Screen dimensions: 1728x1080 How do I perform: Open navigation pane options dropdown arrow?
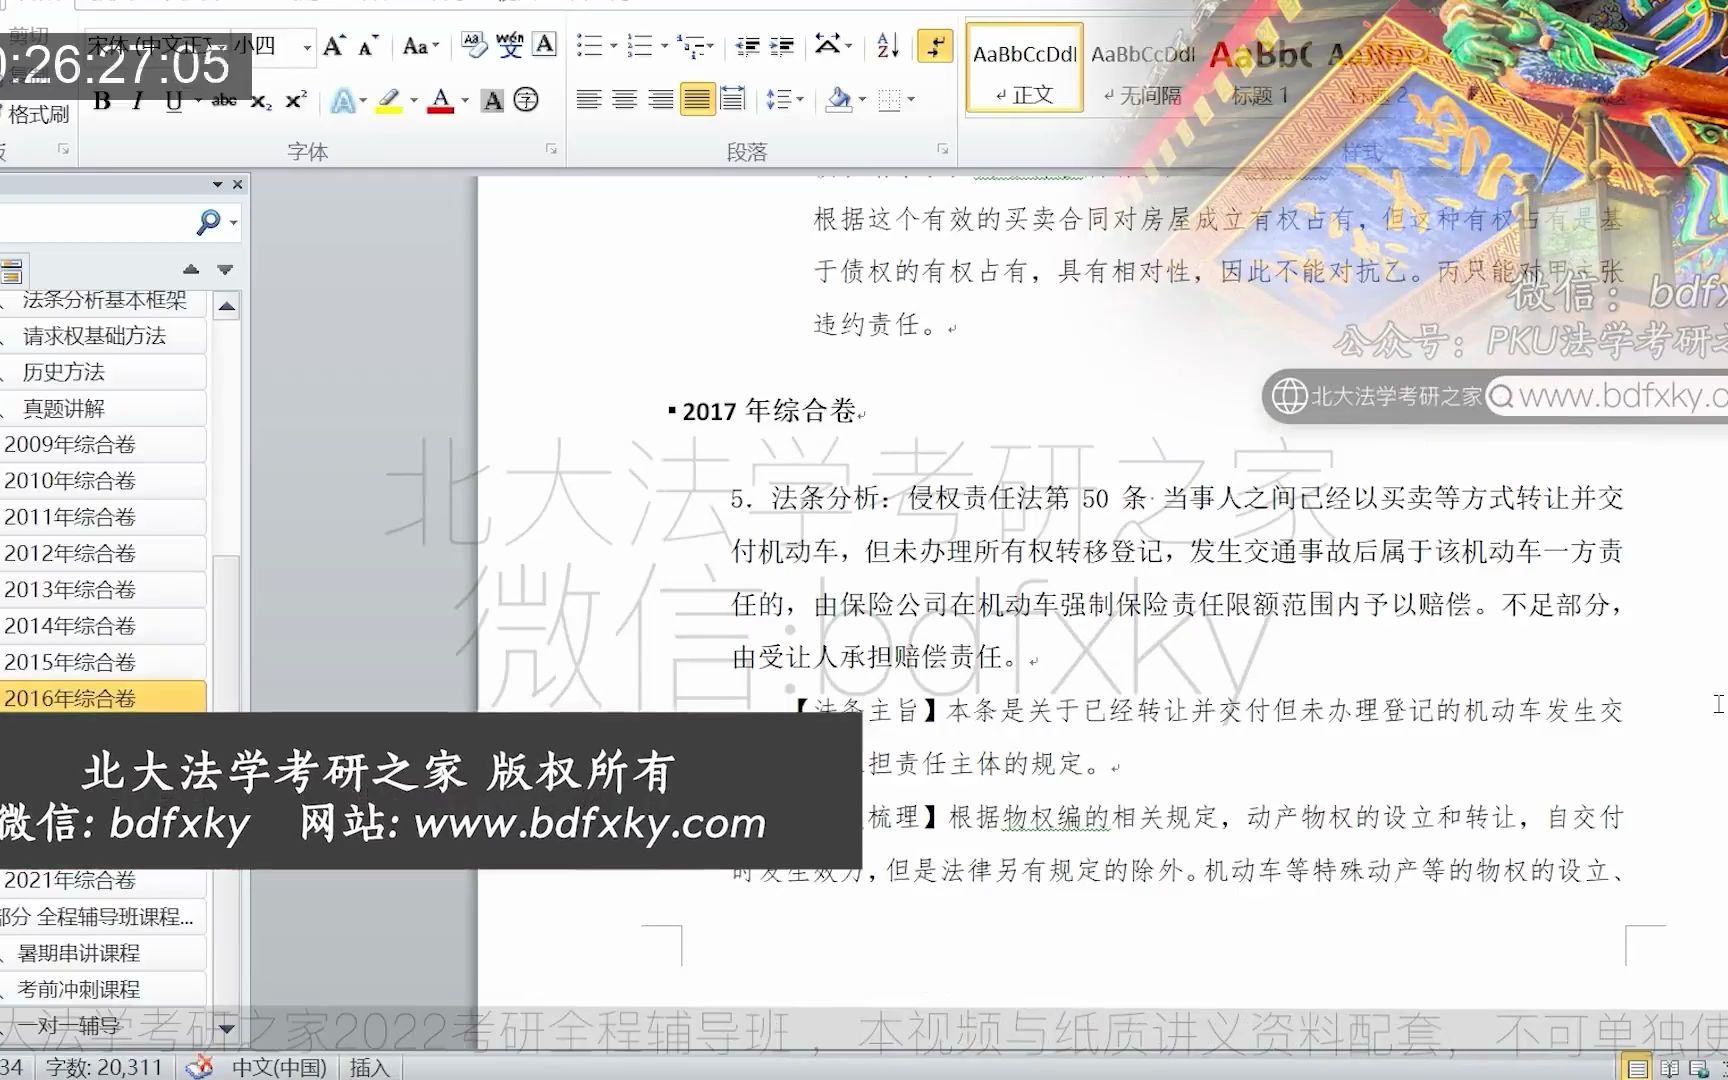coord(217,185)
